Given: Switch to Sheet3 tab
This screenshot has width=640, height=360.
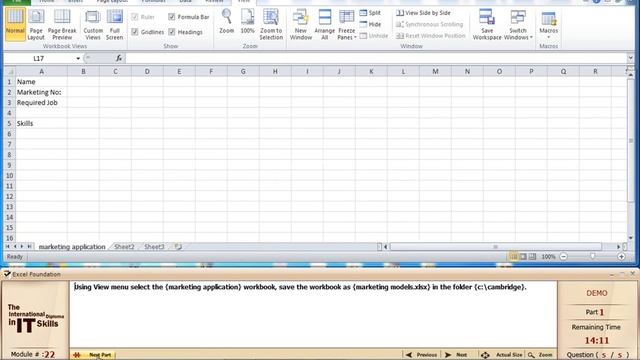Looking at the screenshot, I should [x=154, y=247].
